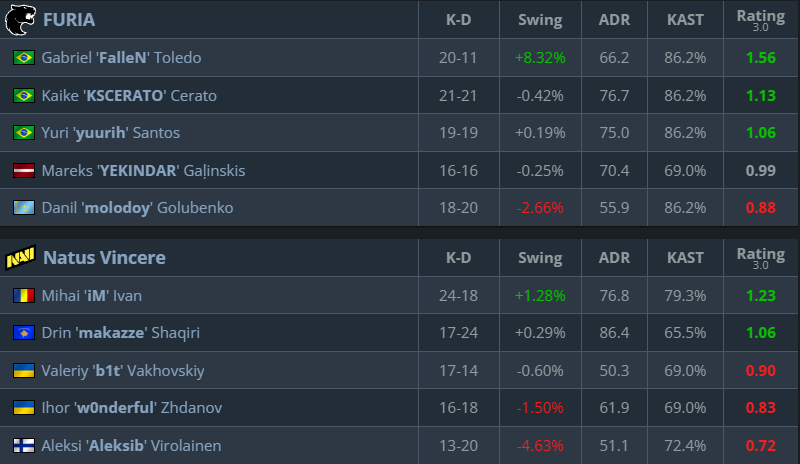Viewport: 800px width, 464px height.
Task: Click FURIA's Rating 3.0 column header
Action: (x=760, y=19)
